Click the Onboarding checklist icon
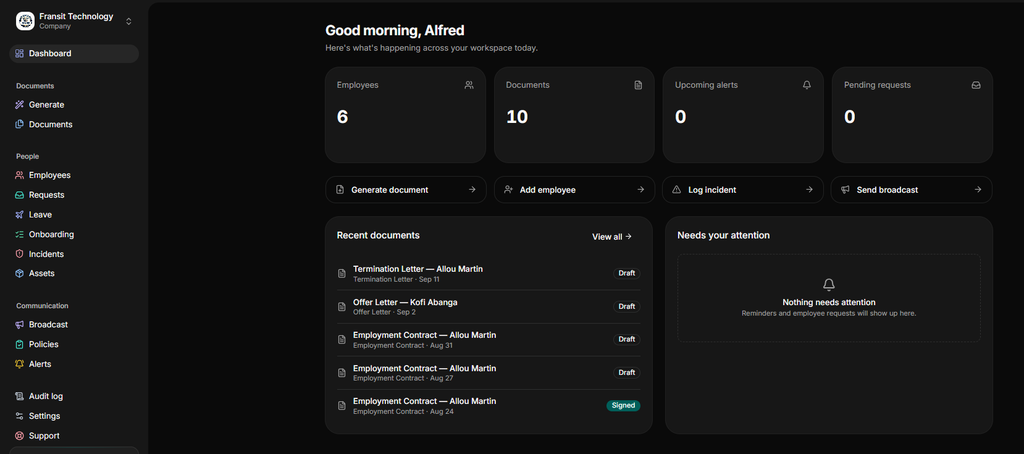This screenshot has width=1024, height=454. click(x=20, y=234)
